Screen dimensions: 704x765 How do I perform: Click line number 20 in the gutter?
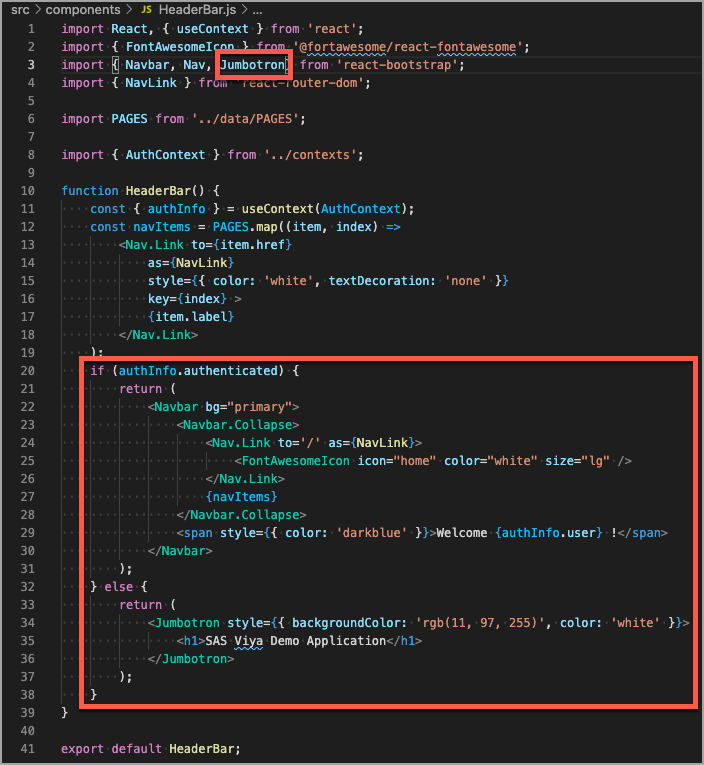[28, 371]
